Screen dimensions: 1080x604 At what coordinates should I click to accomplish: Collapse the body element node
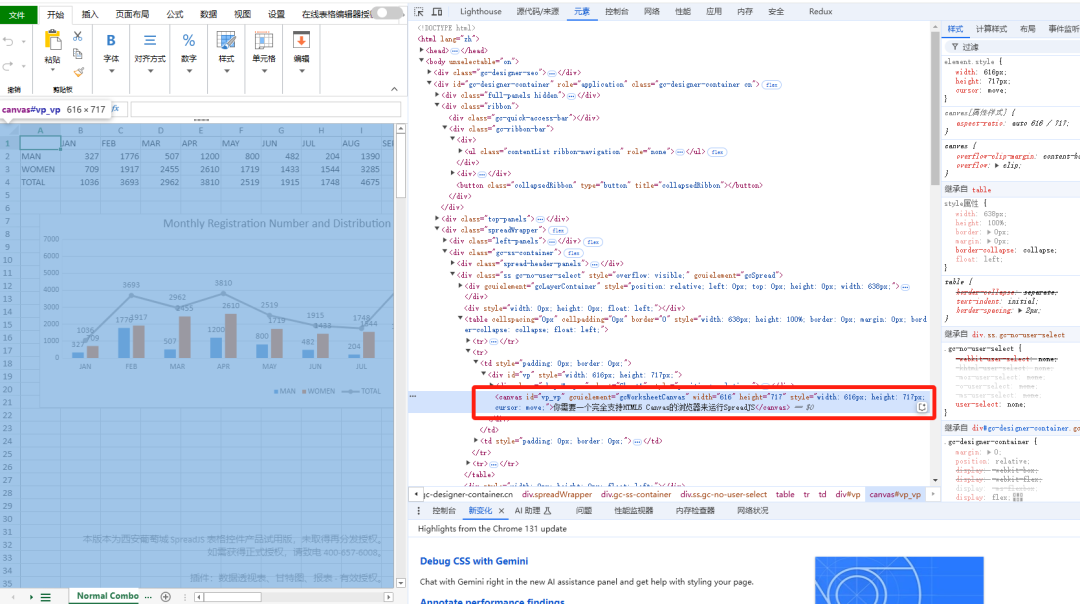pos(422,61)
